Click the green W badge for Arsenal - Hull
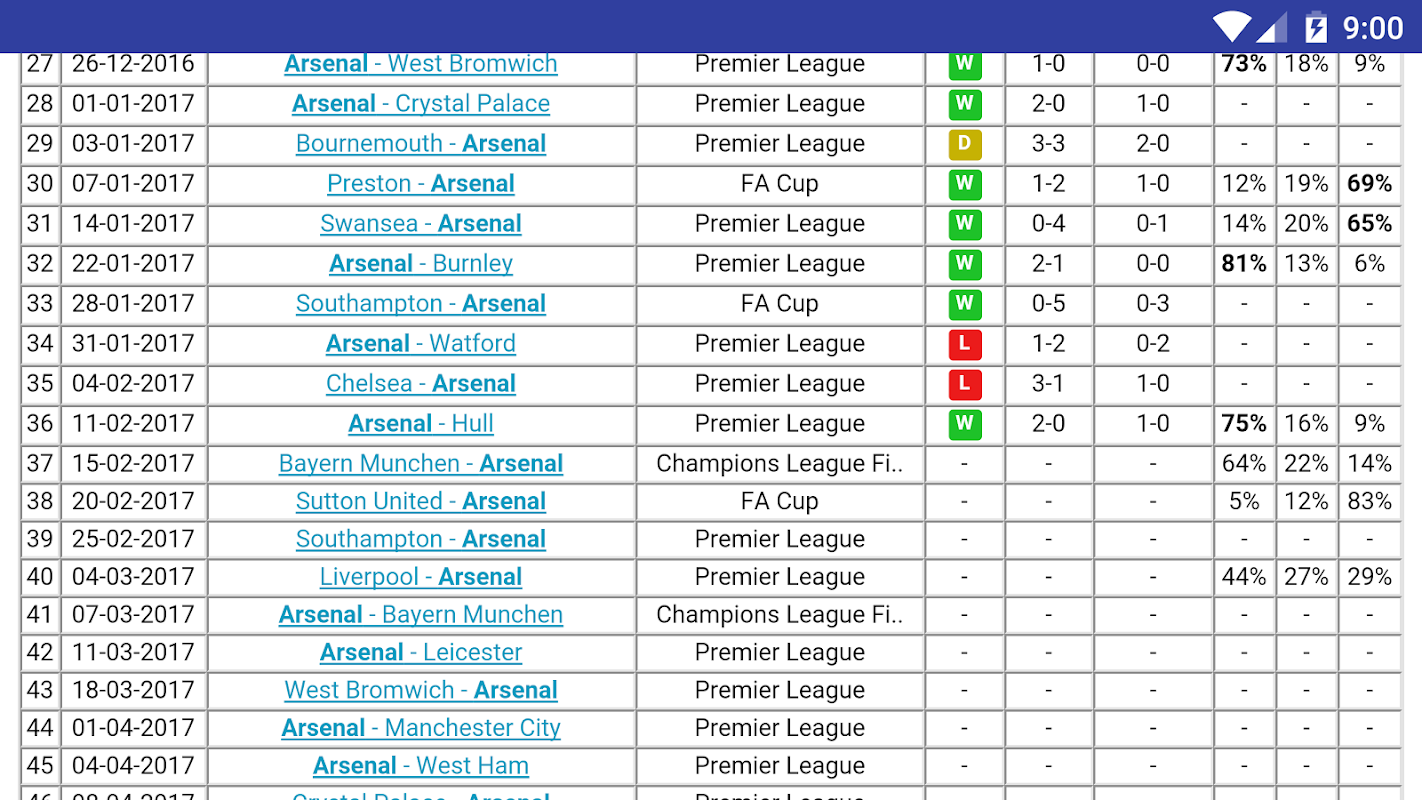1422x800 pixels. pos(964,424)
